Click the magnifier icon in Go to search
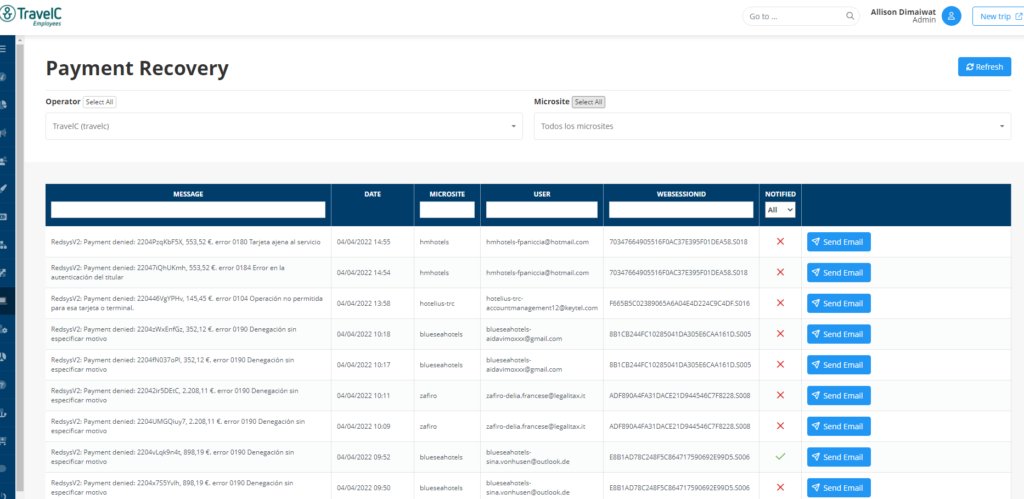This screenshot has height=499, width=1024. tap(851, 16)
